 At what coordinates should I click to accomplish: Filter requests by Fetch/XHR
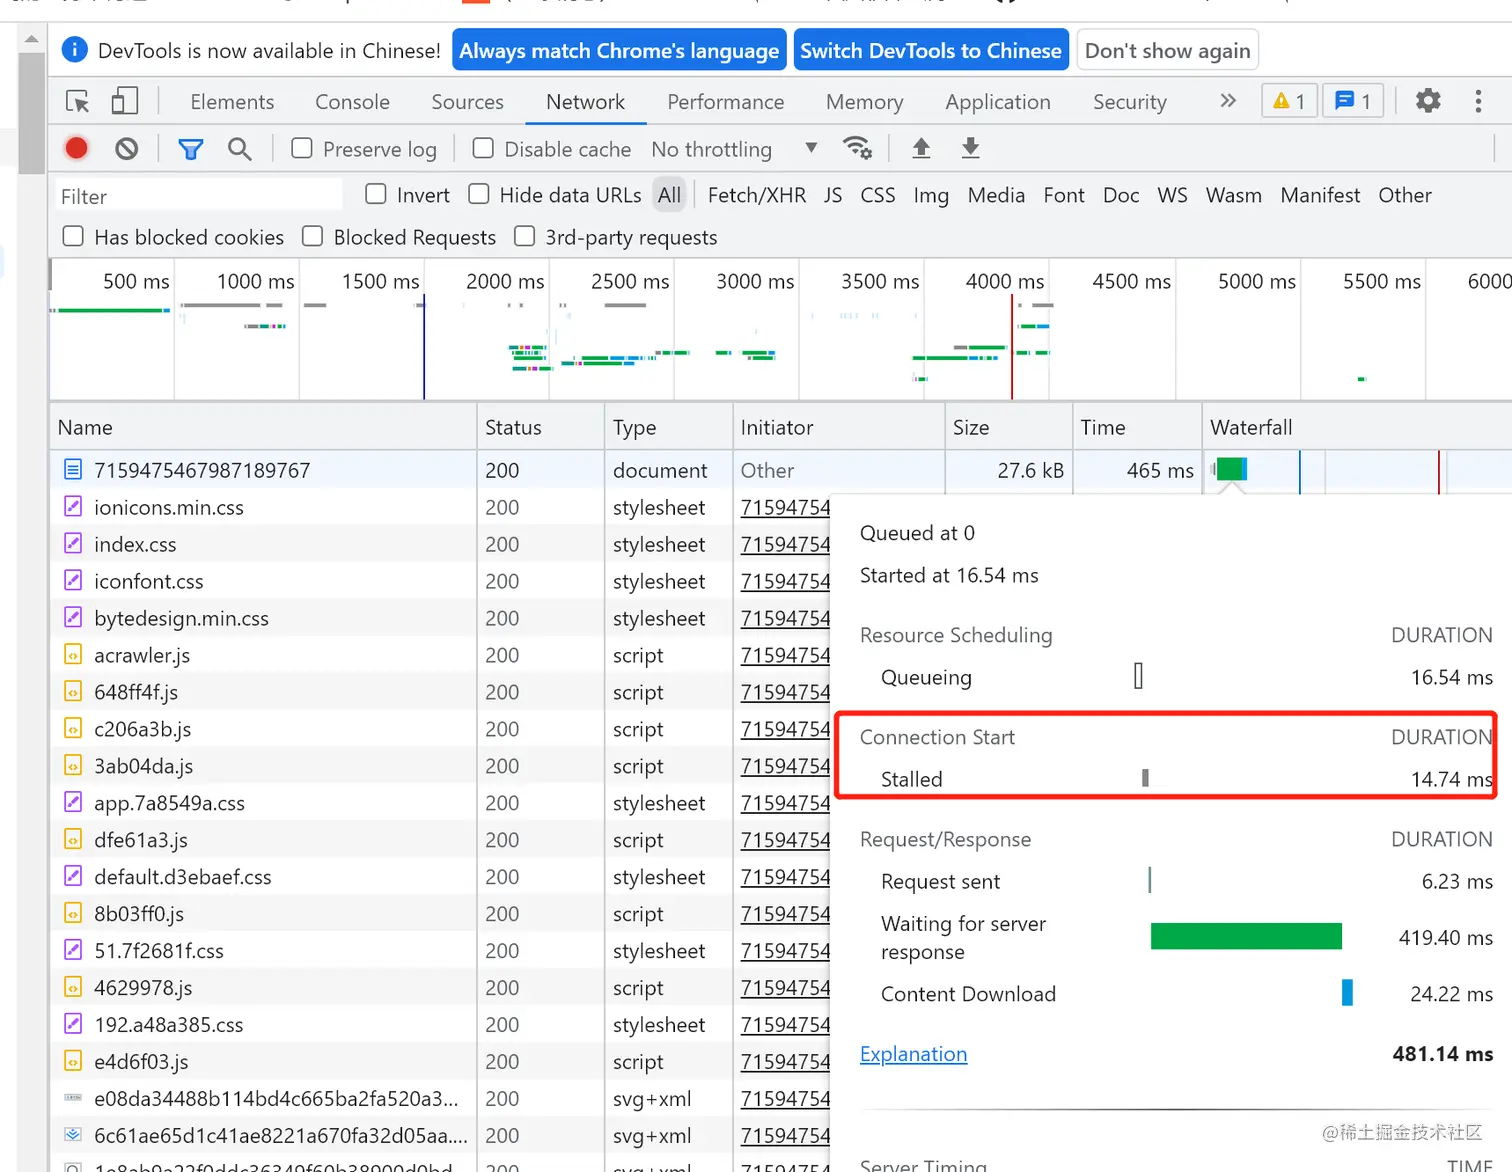[x=757, y=195]
